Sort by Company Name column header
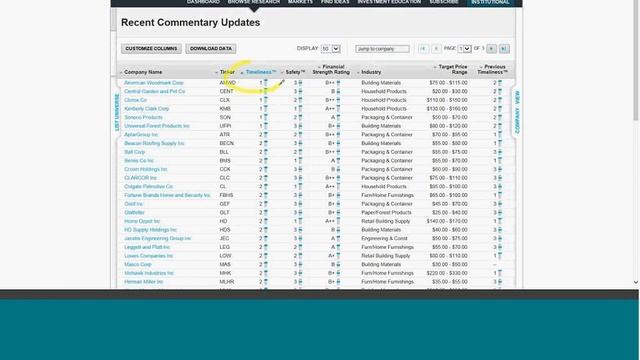Image resolution: width=640 pixels, height=360 pixels. pyautogui.click(x=143, y=72)
